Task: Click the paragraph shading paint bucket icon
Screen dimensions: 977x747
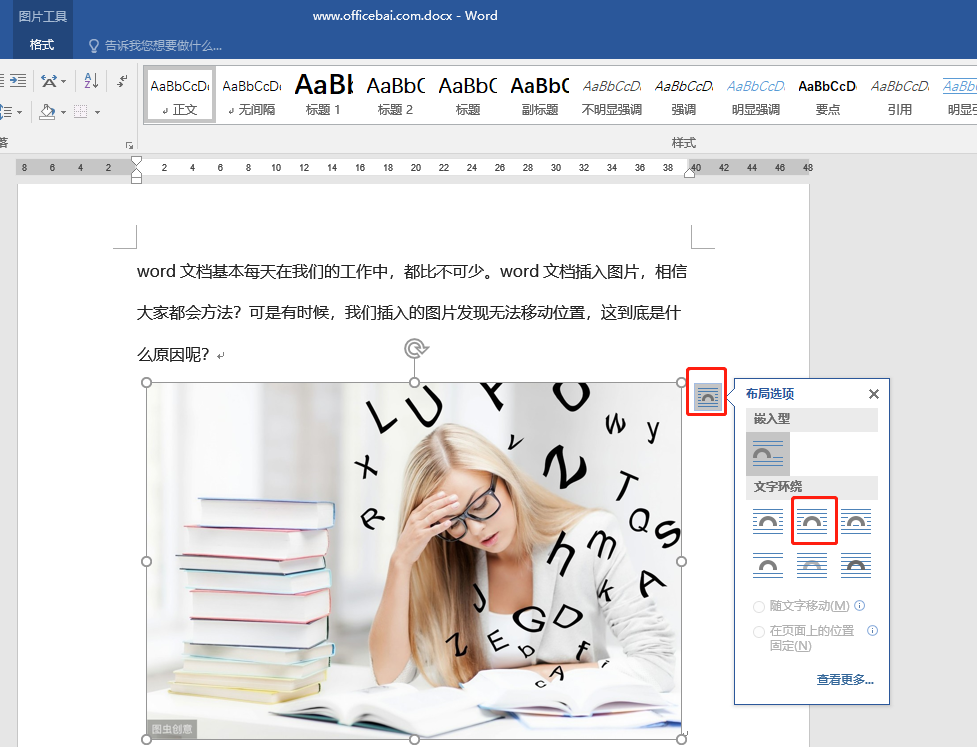Action: (47, 111)
